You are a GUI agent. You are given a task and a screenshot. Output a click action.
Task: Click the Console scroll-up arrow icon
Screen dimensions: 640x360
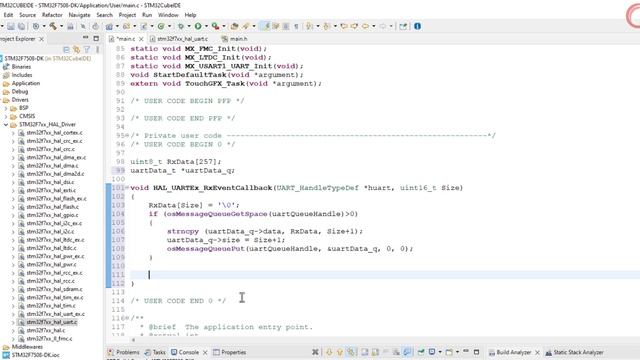[340, 352]
